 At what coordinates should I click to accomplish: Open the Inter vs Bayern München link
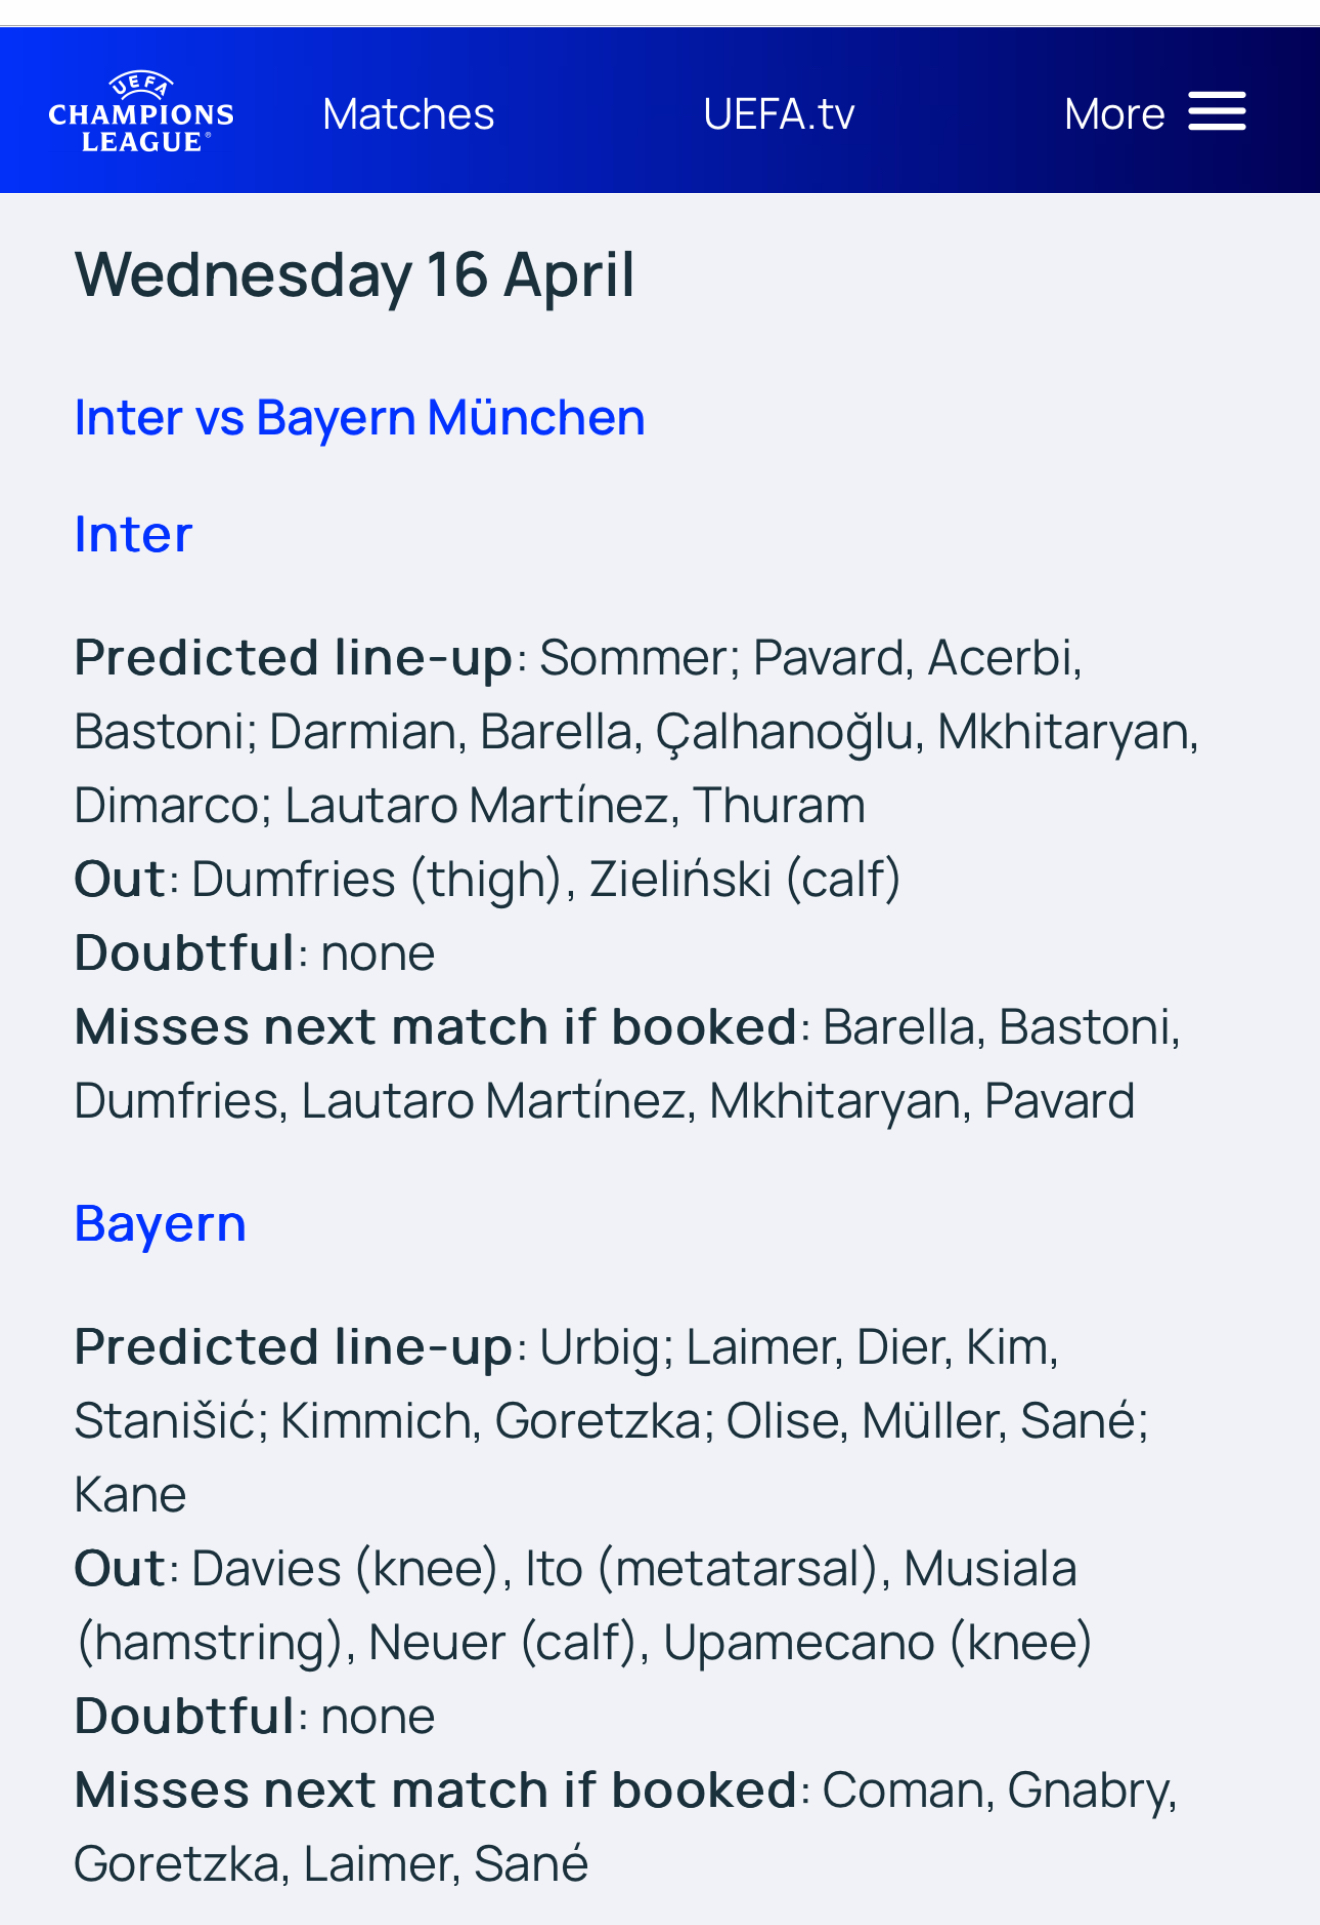pyautogui.click(x=360, y=418)
